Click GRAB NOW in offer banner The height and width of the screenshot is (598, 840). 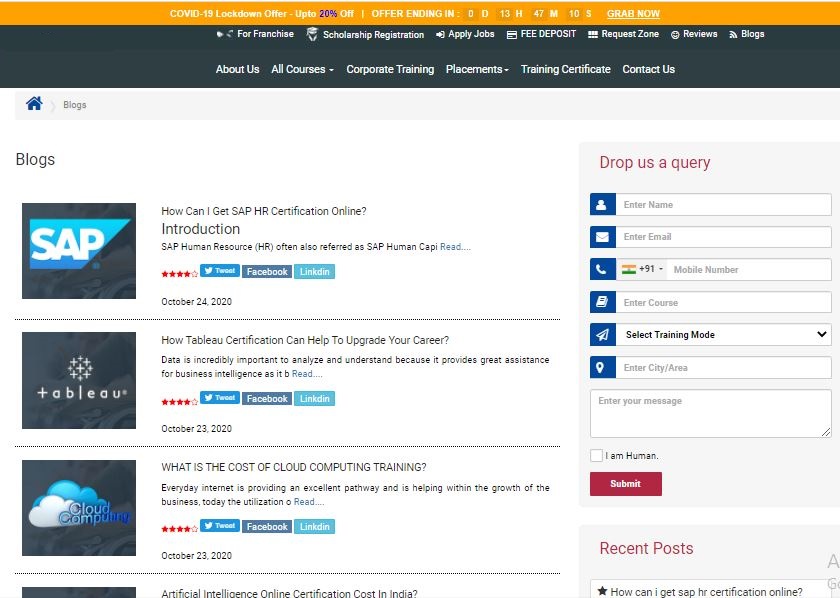tap(633, 13)
